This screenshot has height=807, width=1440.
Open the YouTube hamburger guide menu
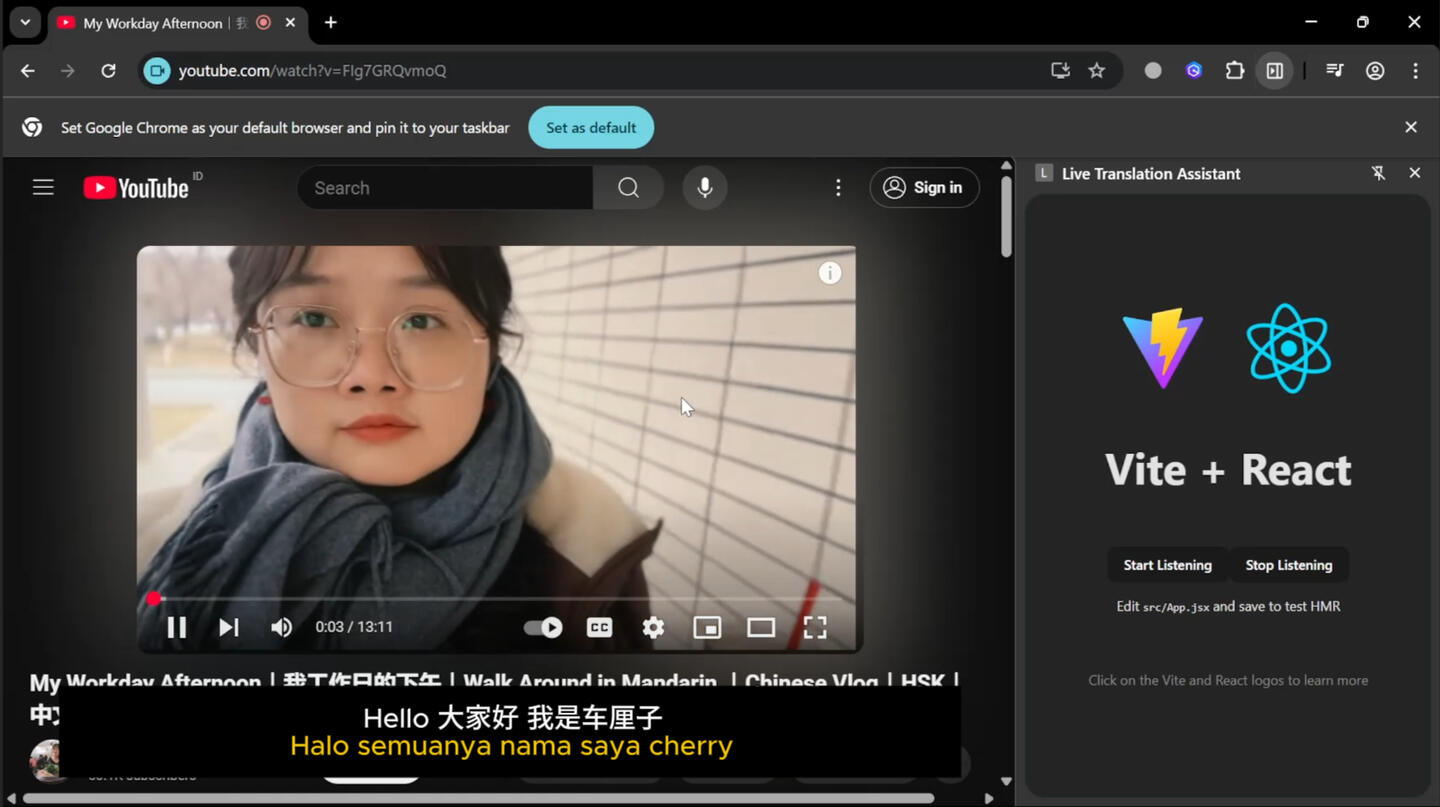click(43, 187)
